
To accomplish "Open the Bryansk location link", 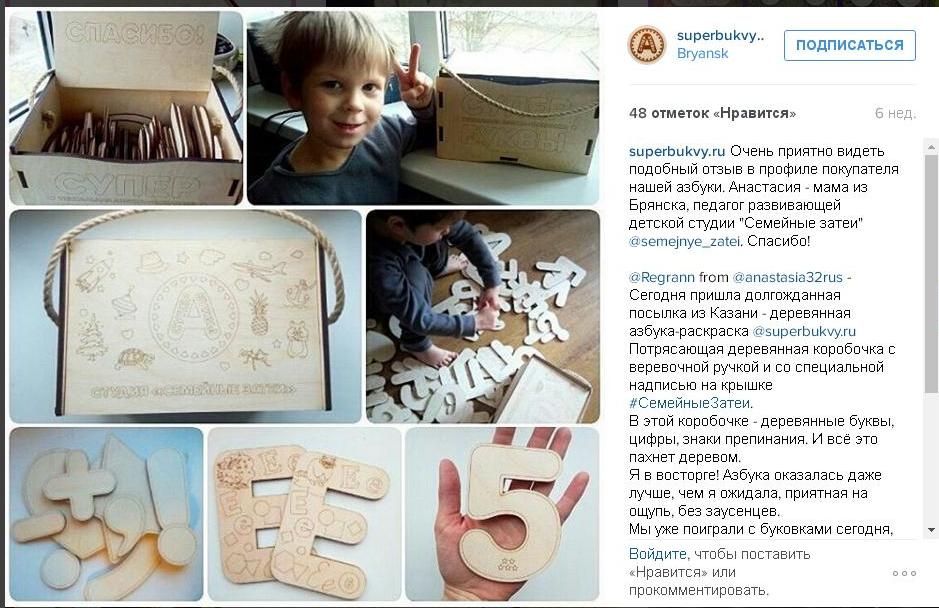I will [702, 53].
